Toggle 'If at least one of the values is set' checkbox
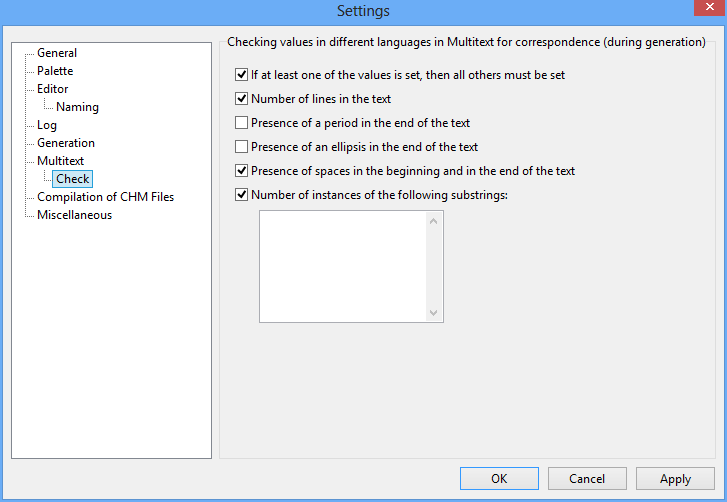The image size is (727, 502). [x=242, y=75]
